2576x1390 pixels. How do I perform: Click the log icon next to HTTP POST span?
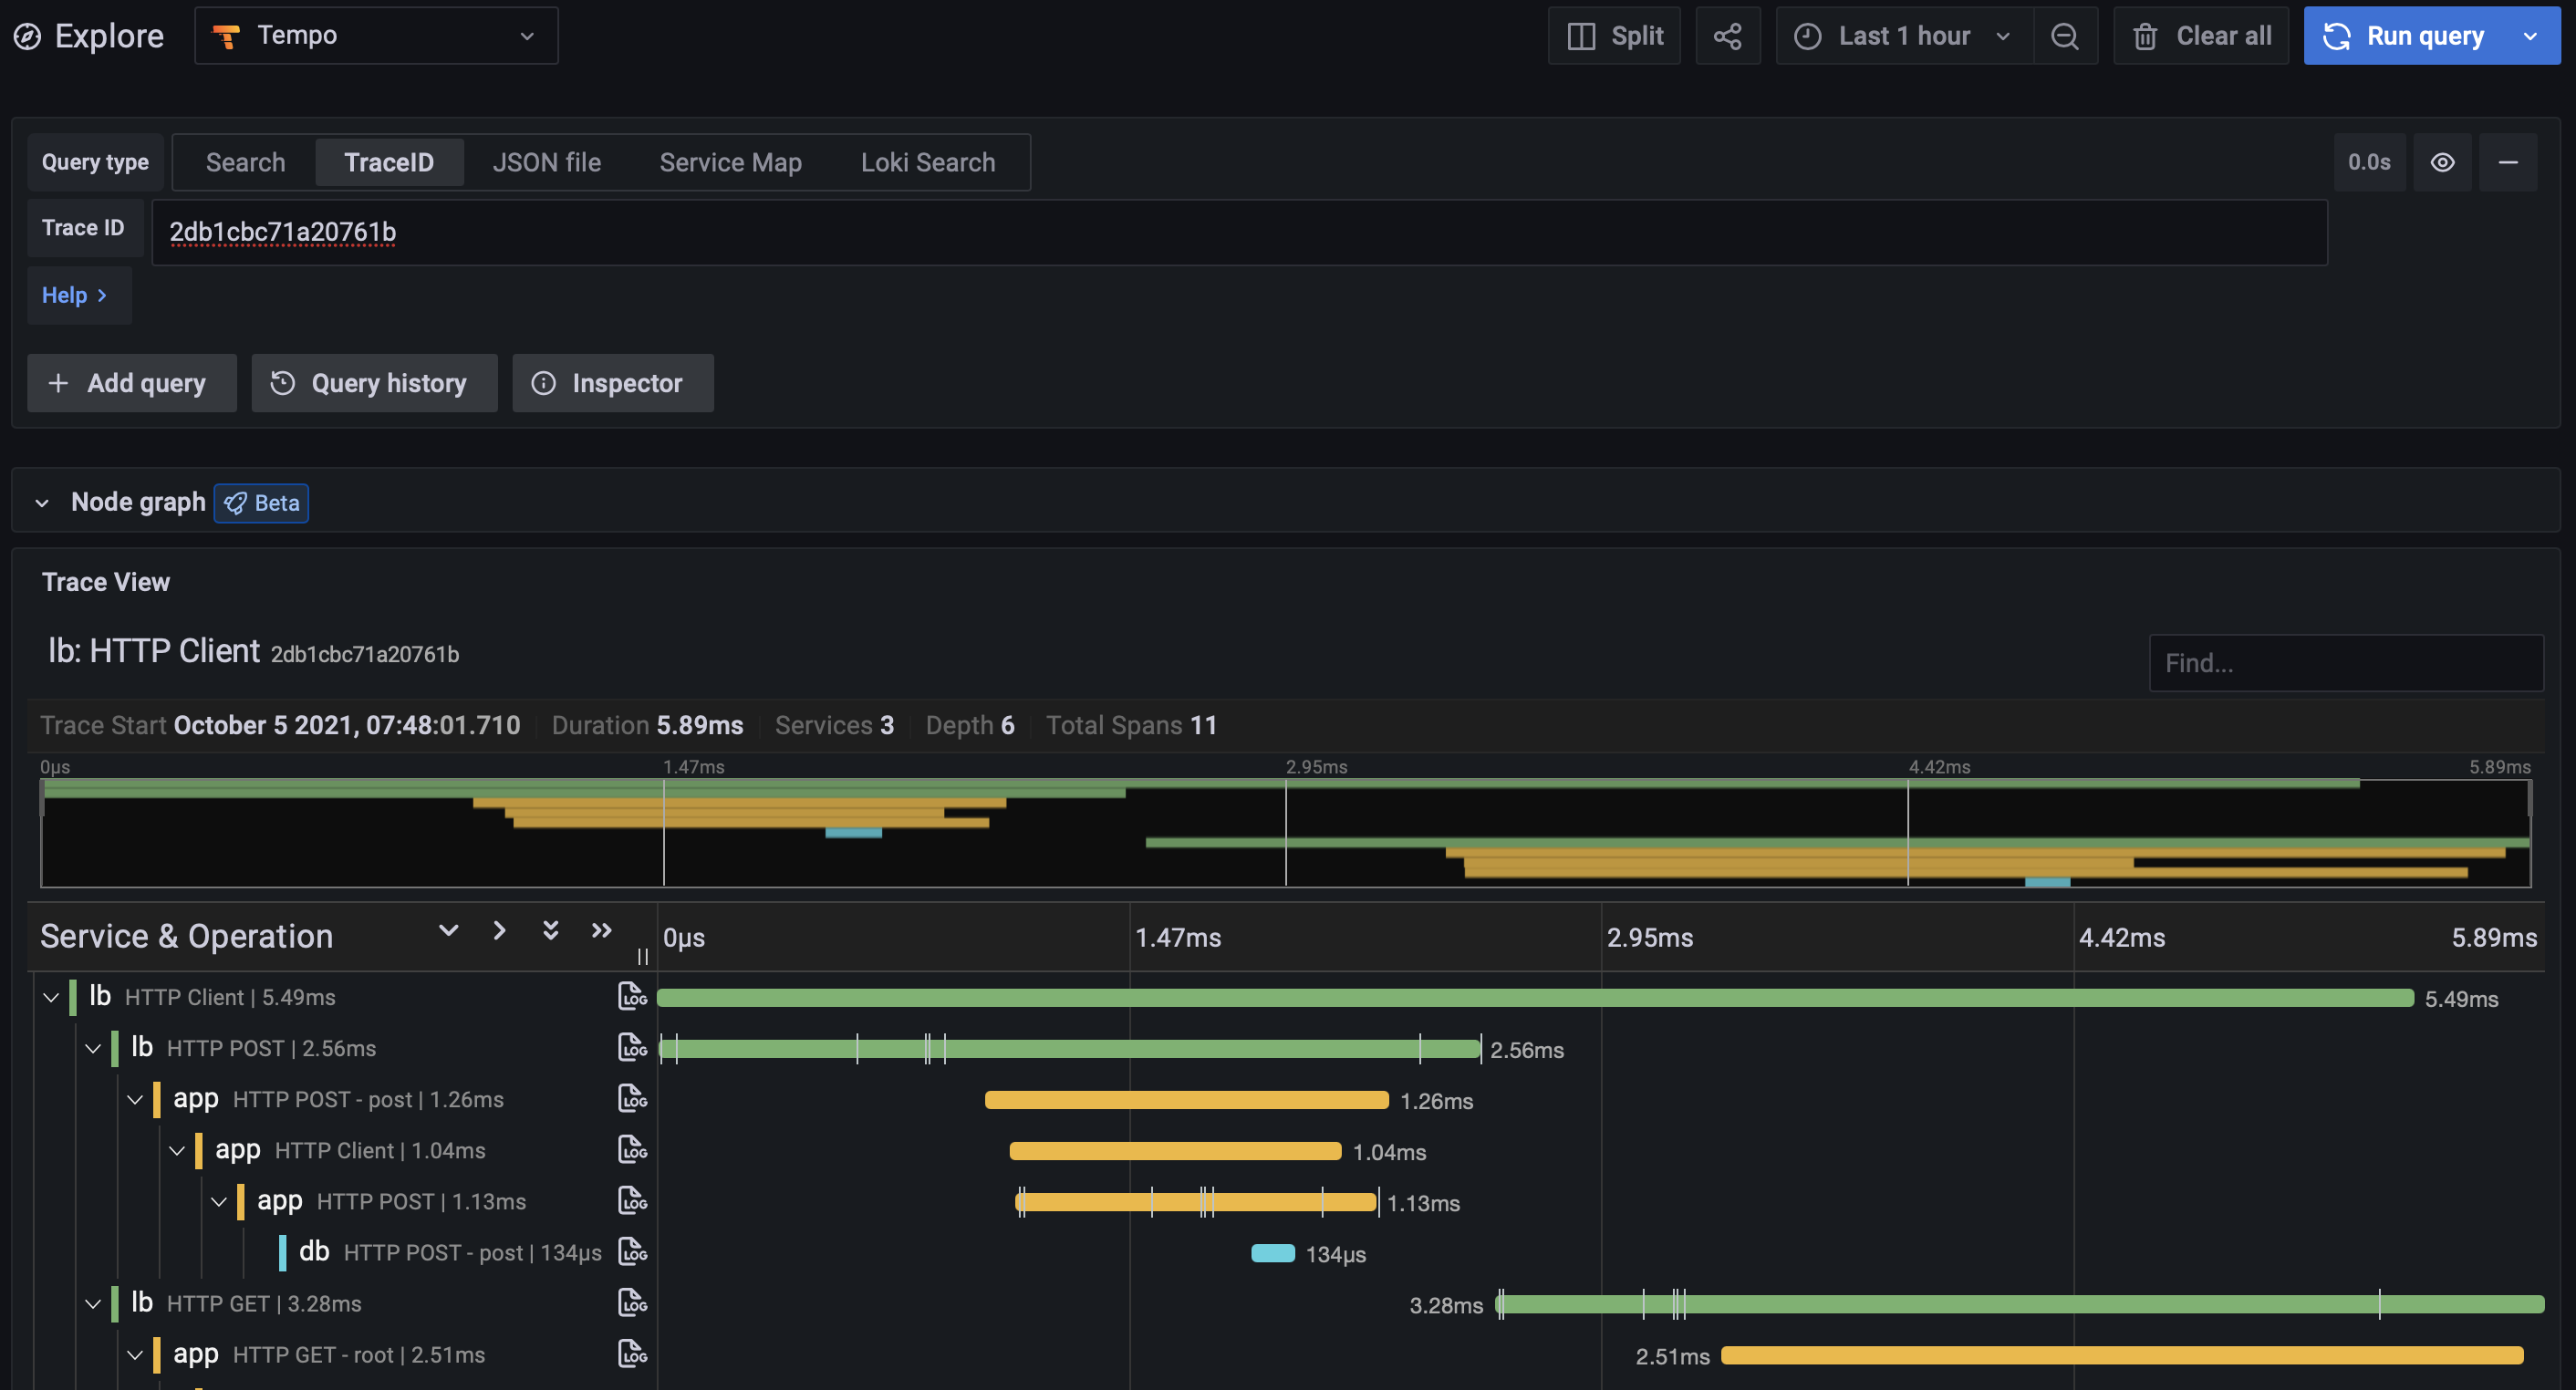(633, 1048)
